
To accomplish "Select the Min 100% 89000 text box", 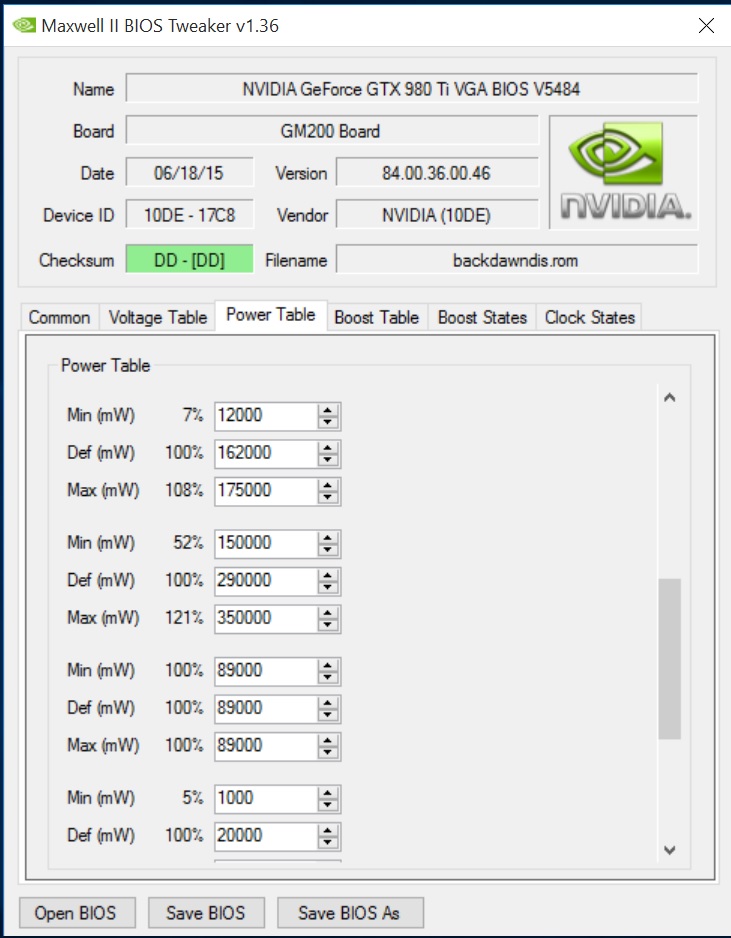I will (x=266, y=671).
